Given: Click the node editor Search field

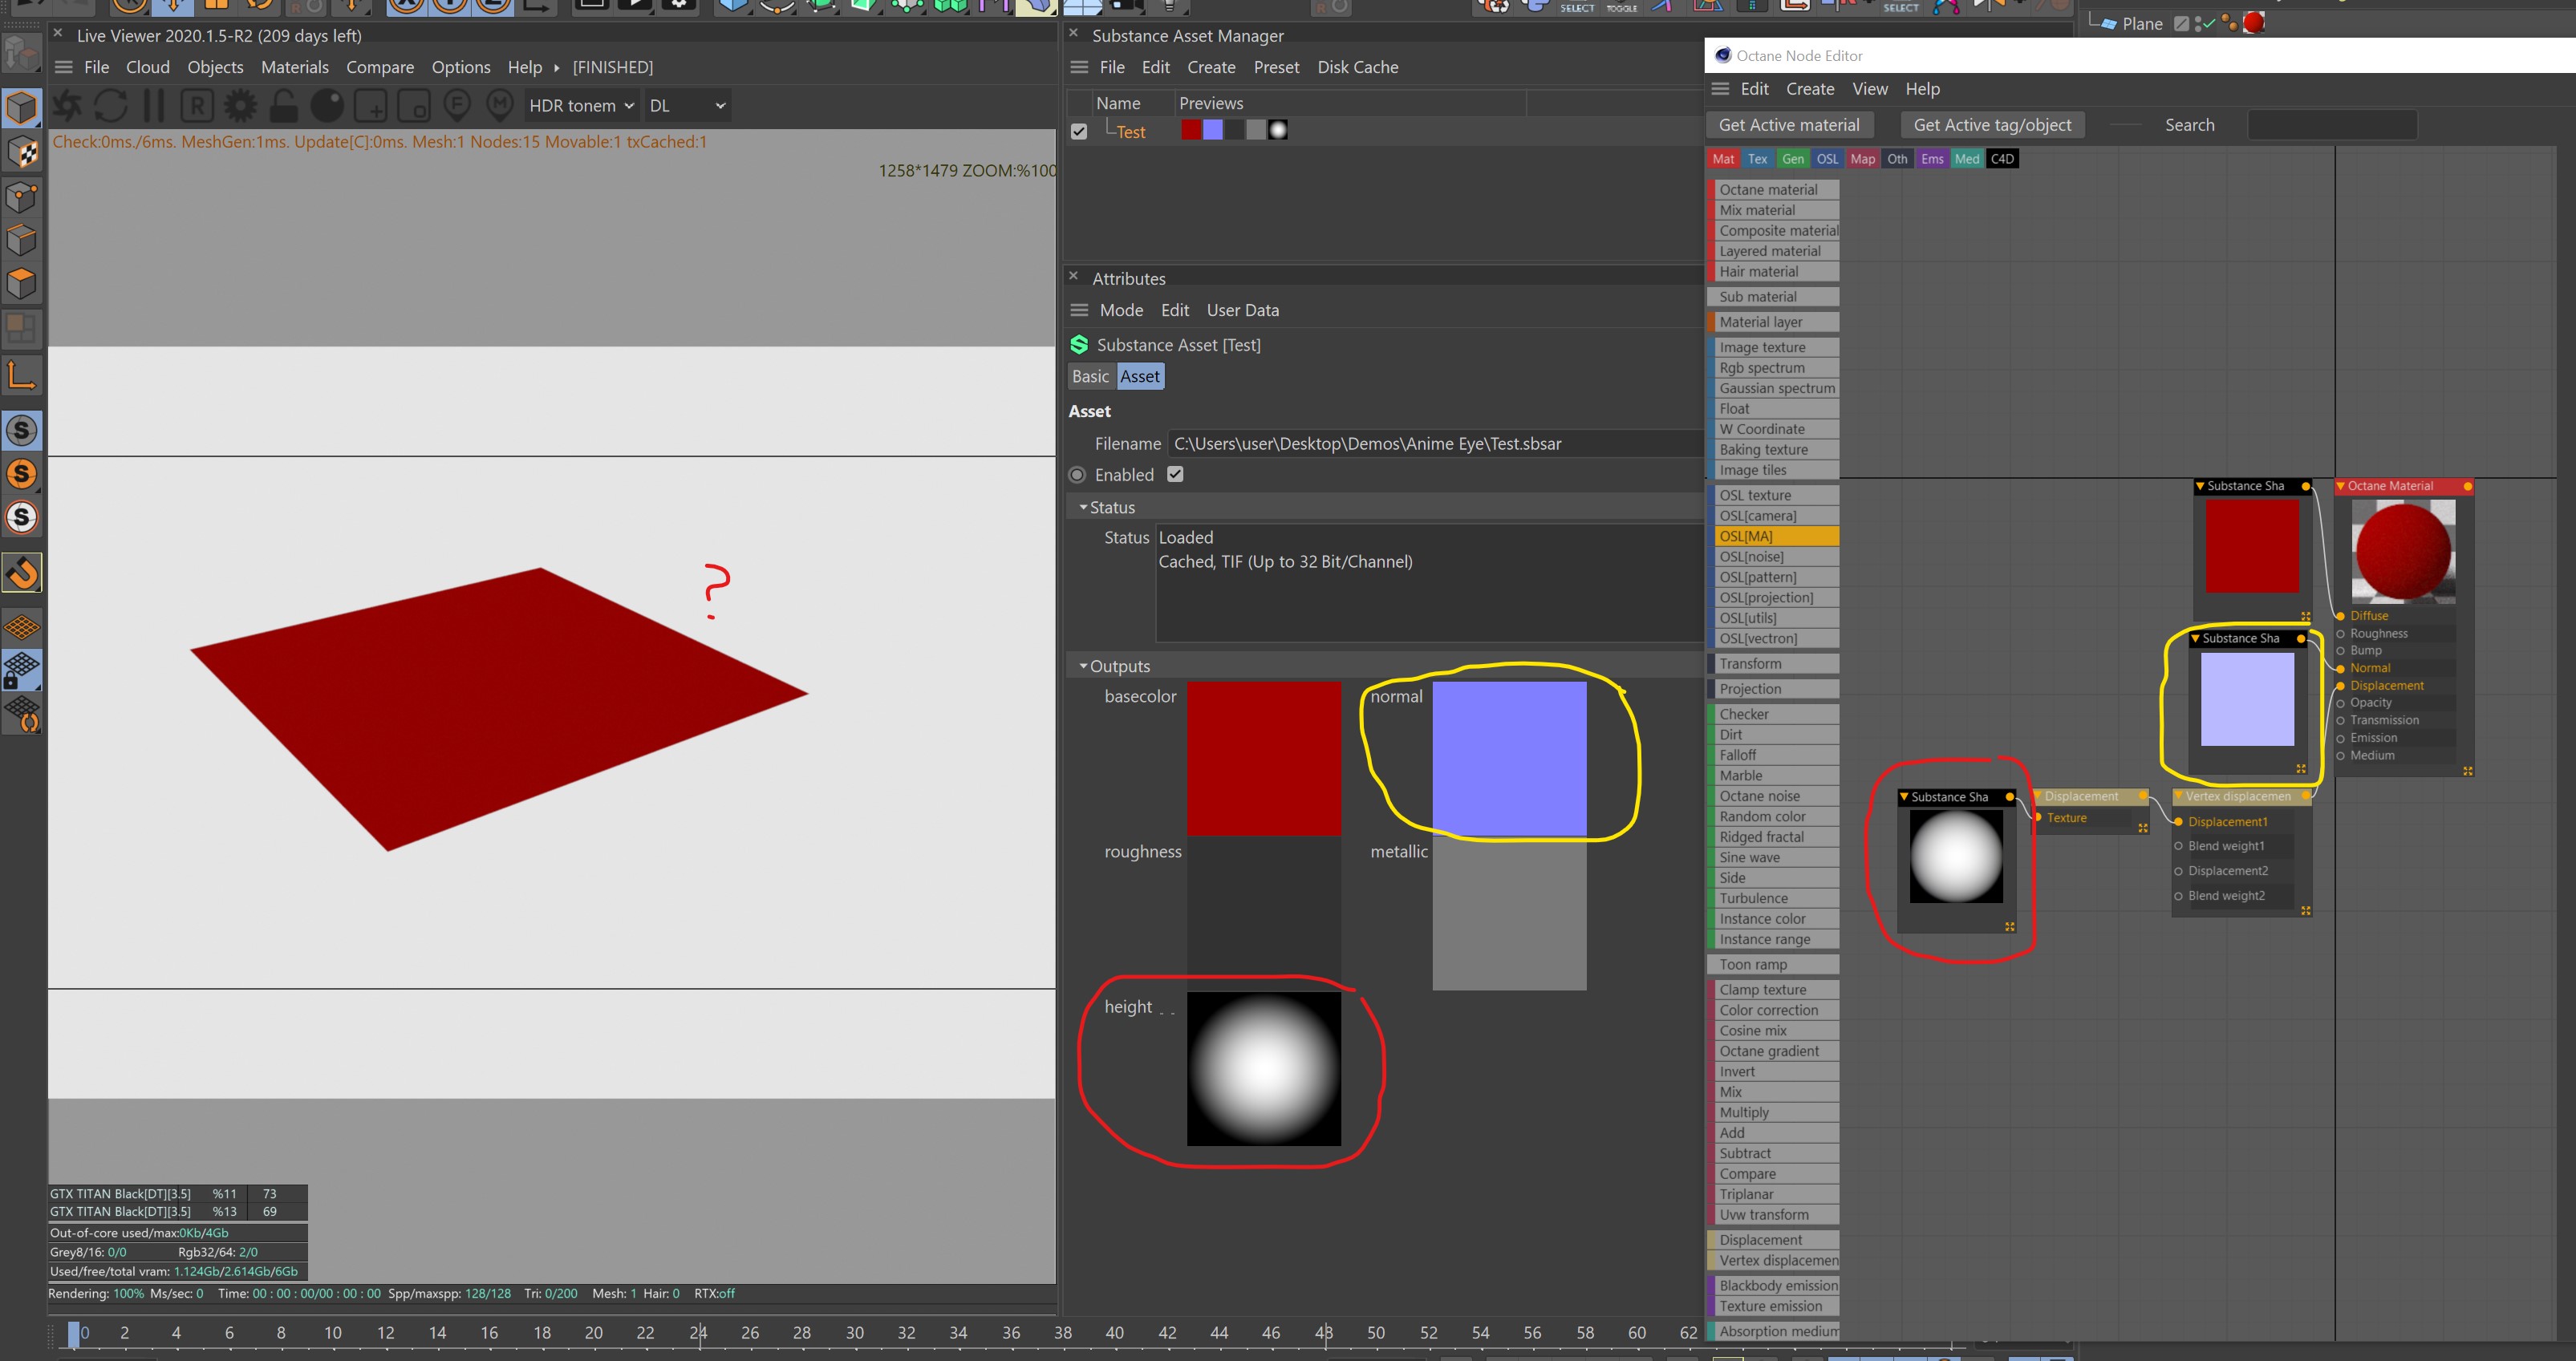Looking at the screenshot, I should click(x=2331, y=125).
